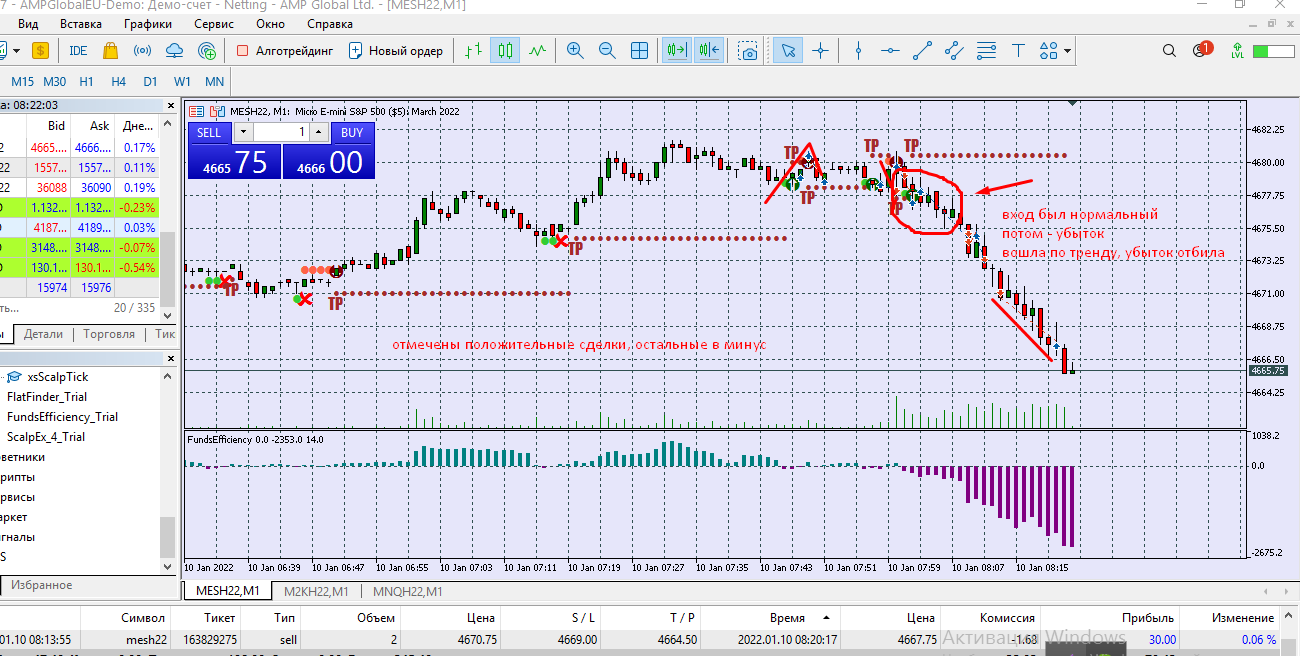Screen dimensions: 1300x656
Task: Open the Окно menu
Action: [x=270, y=23]
